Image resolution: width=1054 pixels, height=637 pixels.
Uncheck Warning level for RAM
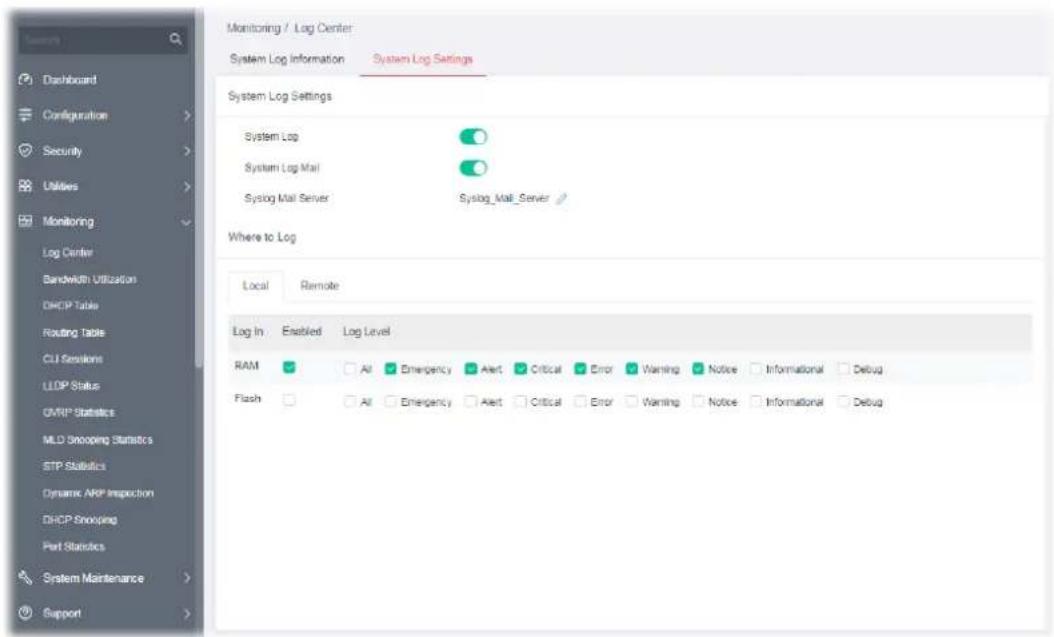632,369
